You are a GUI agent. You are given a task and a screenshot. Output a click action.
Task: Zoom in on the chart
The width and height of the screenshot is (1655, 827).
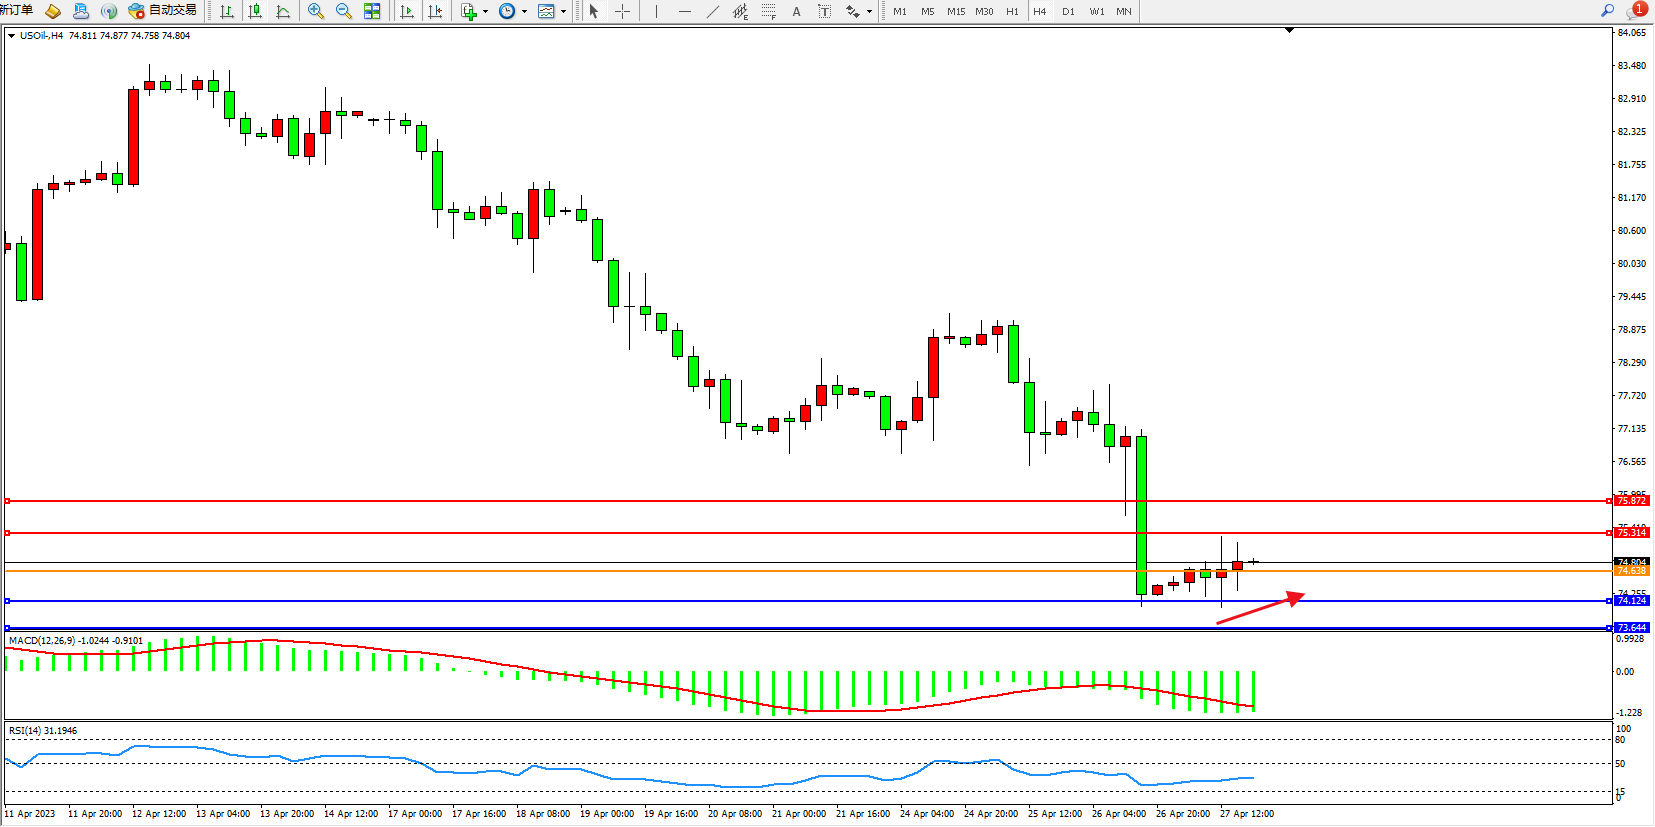pos(316,11)
